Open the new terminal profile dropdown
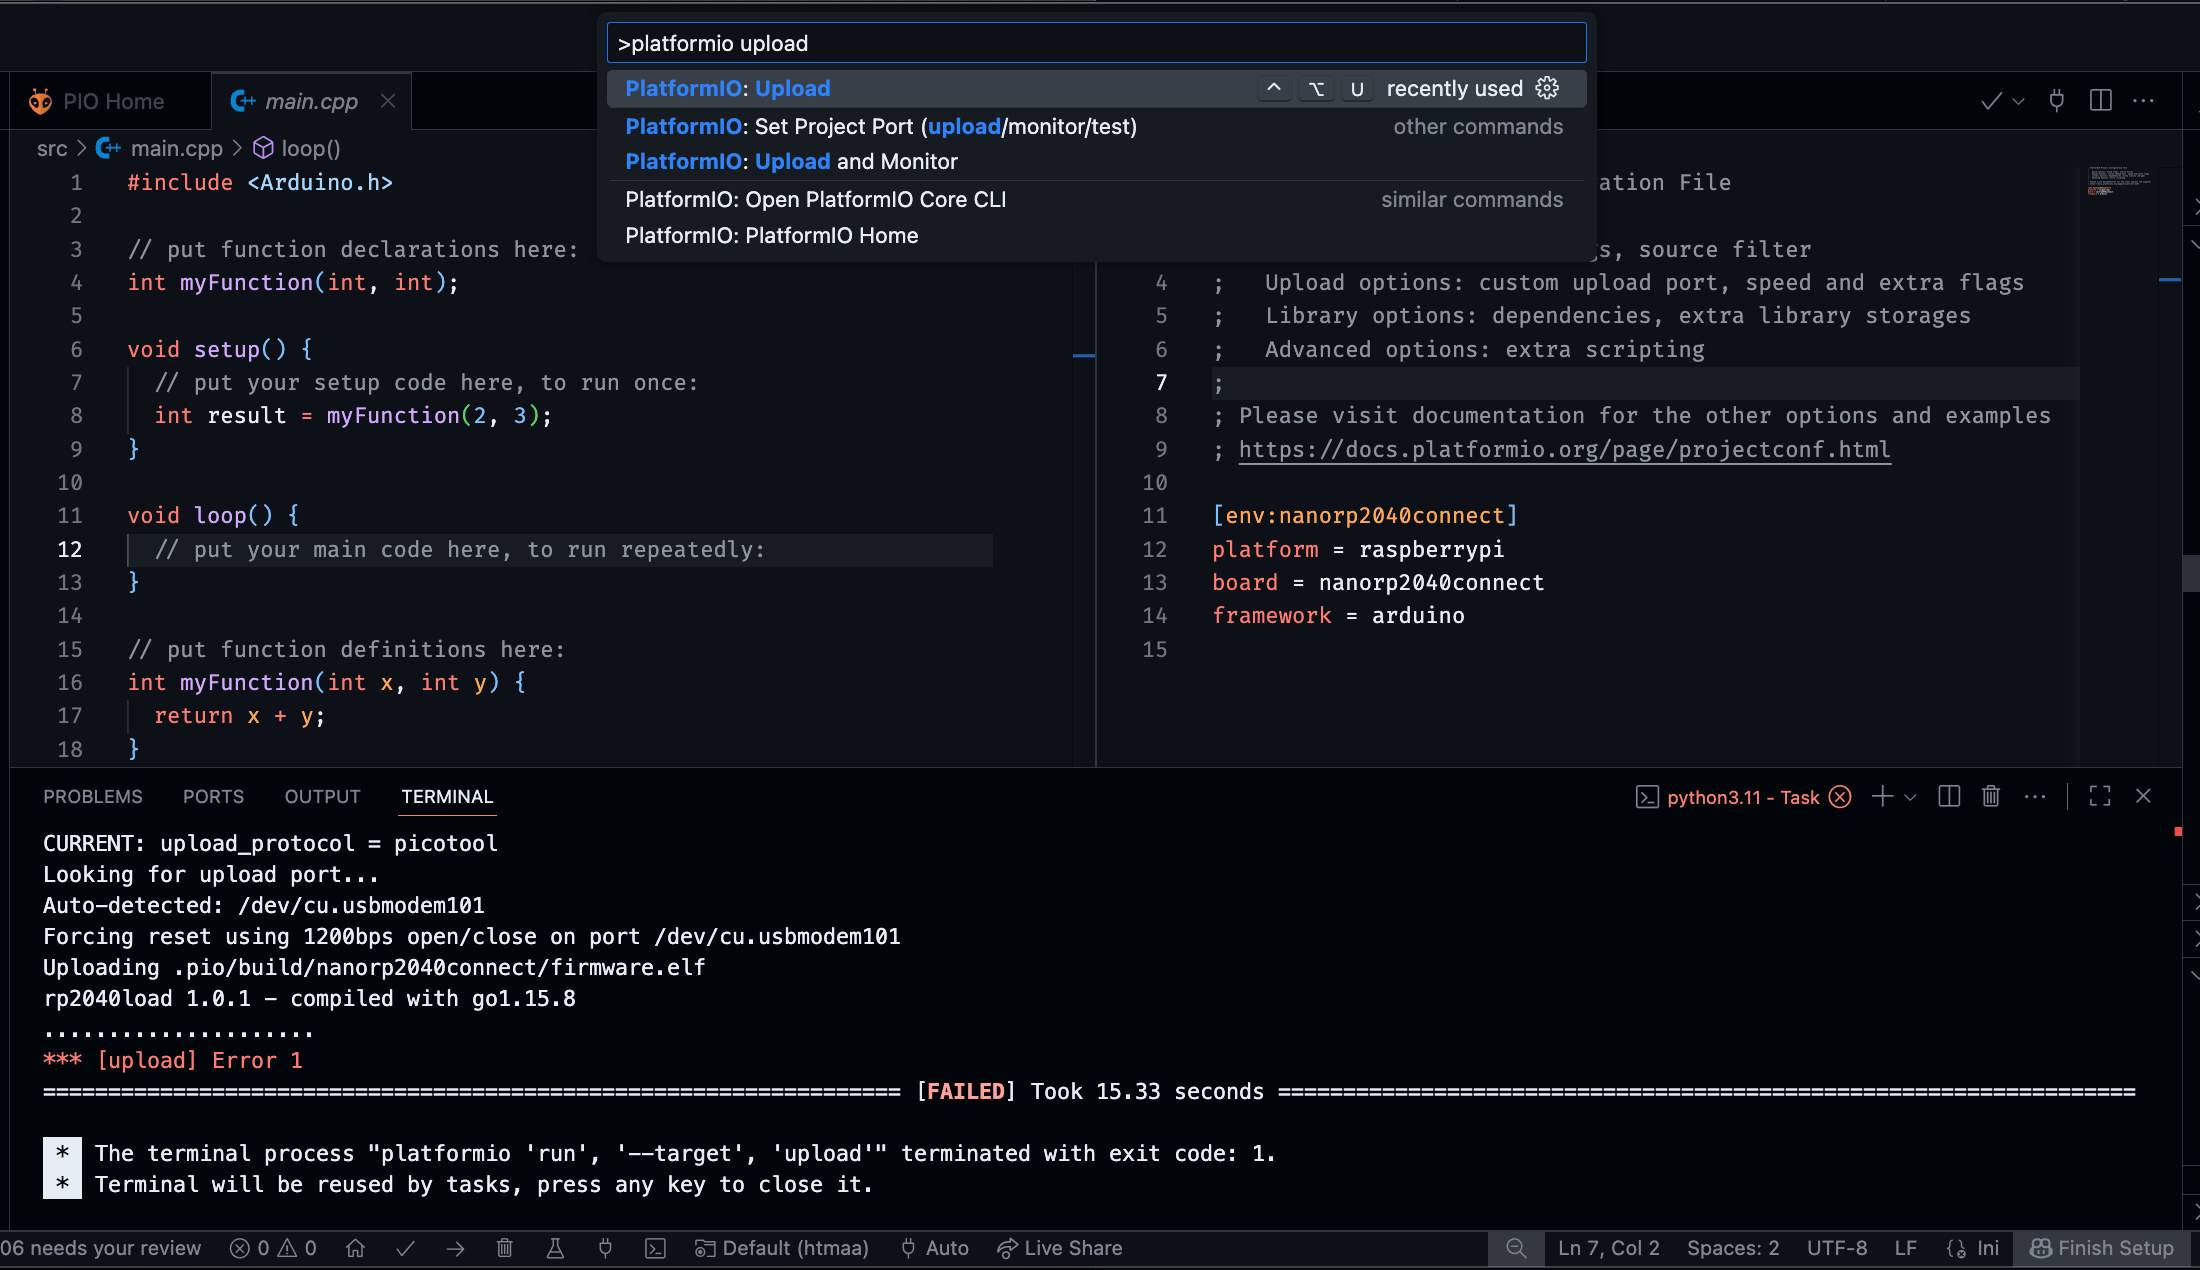 pos(1911,797)
